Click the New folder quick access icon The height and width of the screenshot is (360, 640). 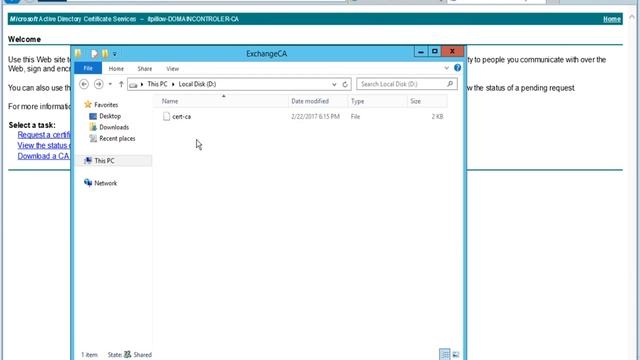tap(105, 53)
